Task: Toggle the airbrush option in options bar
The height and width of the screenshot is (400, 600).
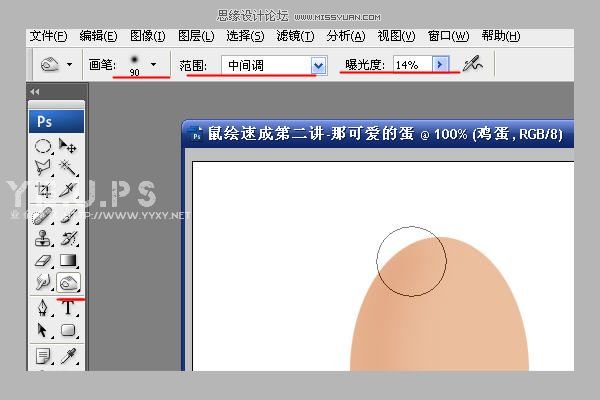Action: click(x=473, y=64)
